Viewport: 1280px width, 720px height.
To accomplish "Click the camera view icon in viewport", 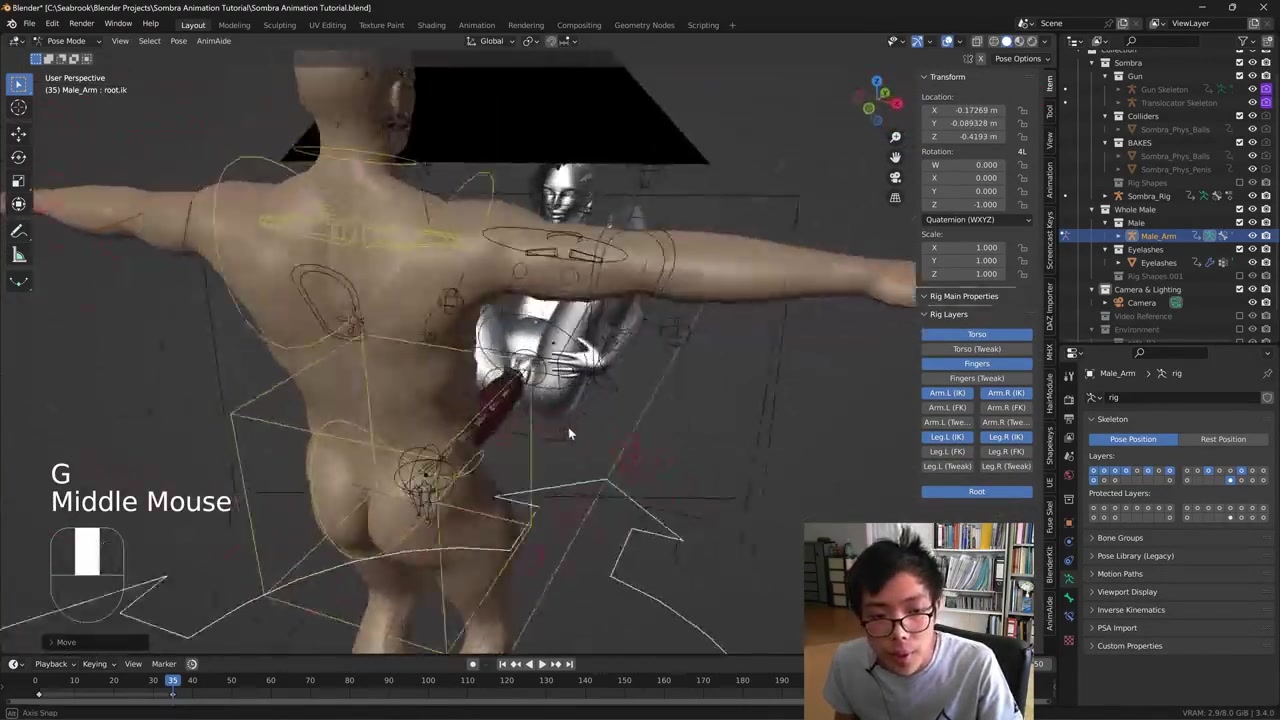I will pos(895,177).
